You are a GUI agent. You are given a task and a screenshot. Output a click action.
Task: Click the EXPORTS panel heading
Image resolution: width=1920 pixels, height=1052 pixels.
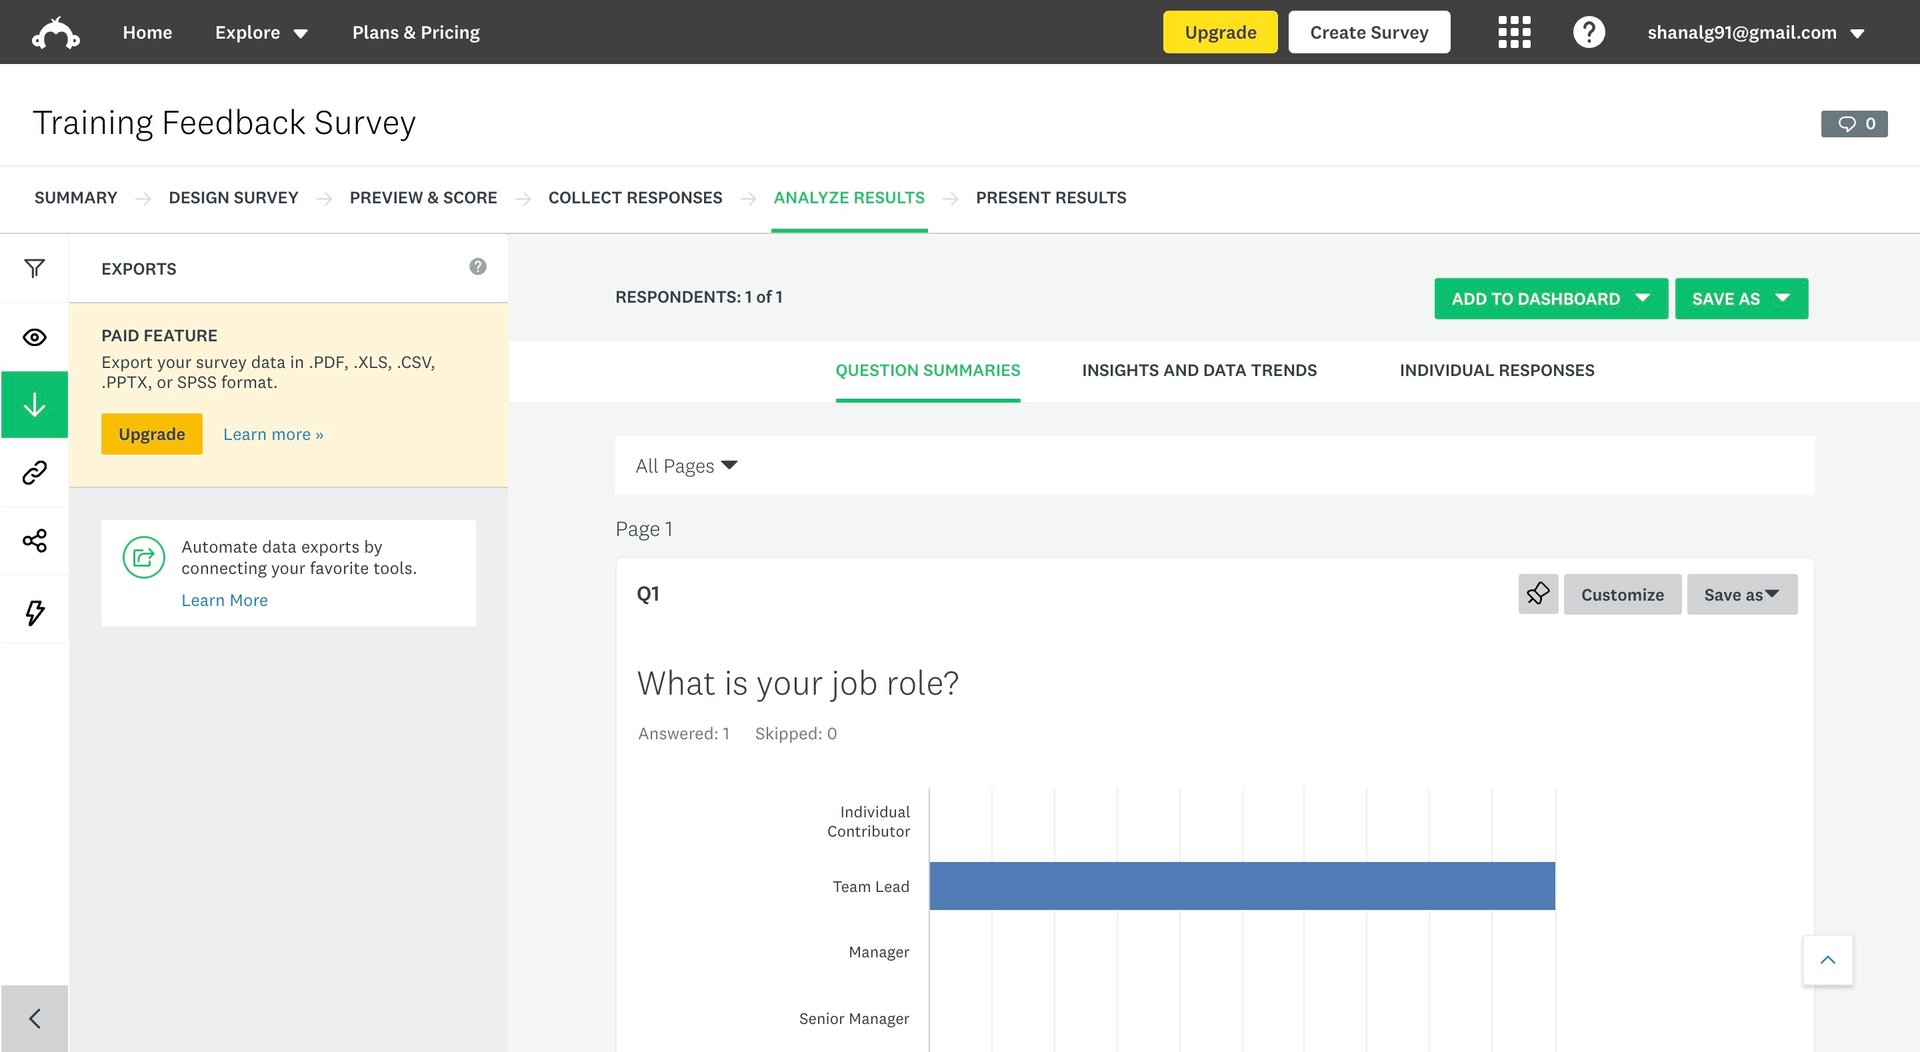coord(139,269)
